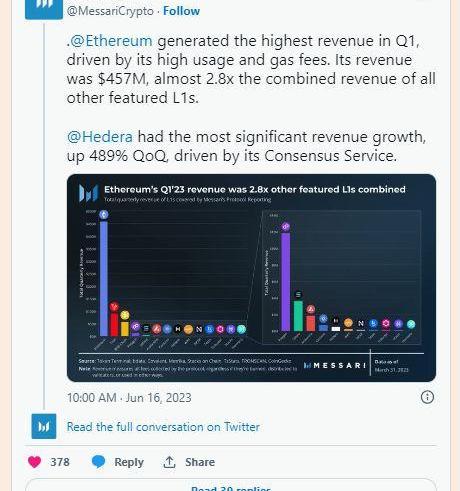This screenshot has height=491, width=460.
Task: Open the @Ethereum mention link
Action: (110, 41)
